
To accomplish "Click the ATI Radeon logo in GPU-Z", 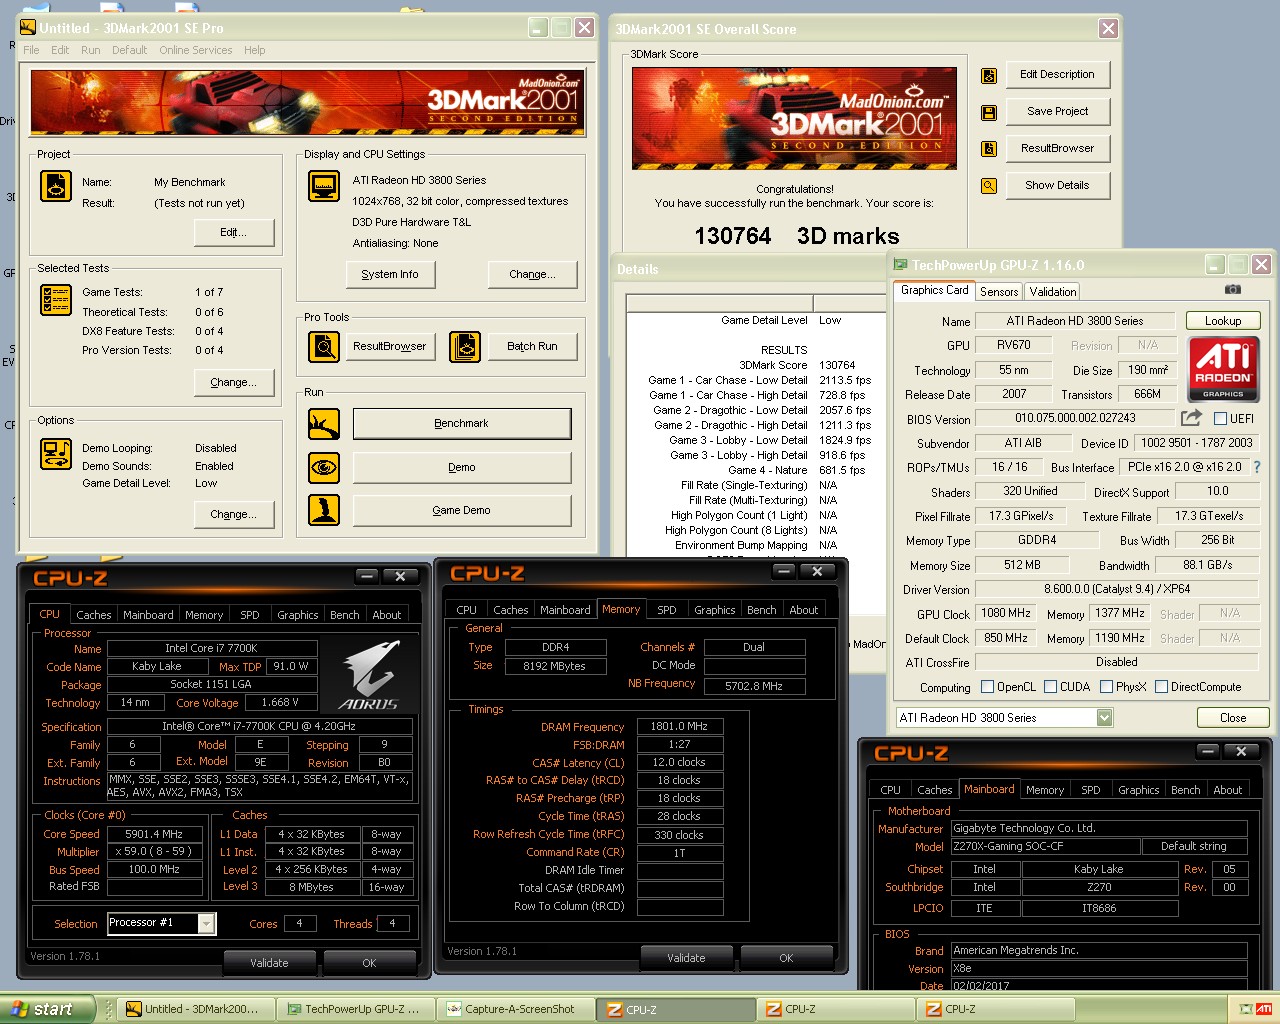I will (1224, 369).
